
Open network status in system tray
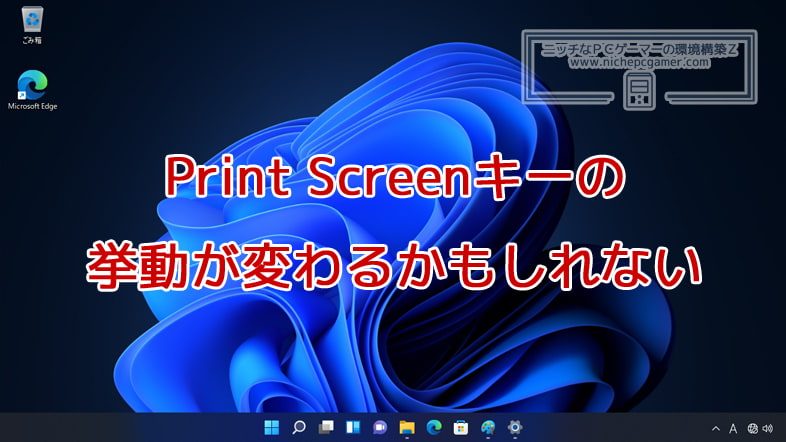point(752,428)
